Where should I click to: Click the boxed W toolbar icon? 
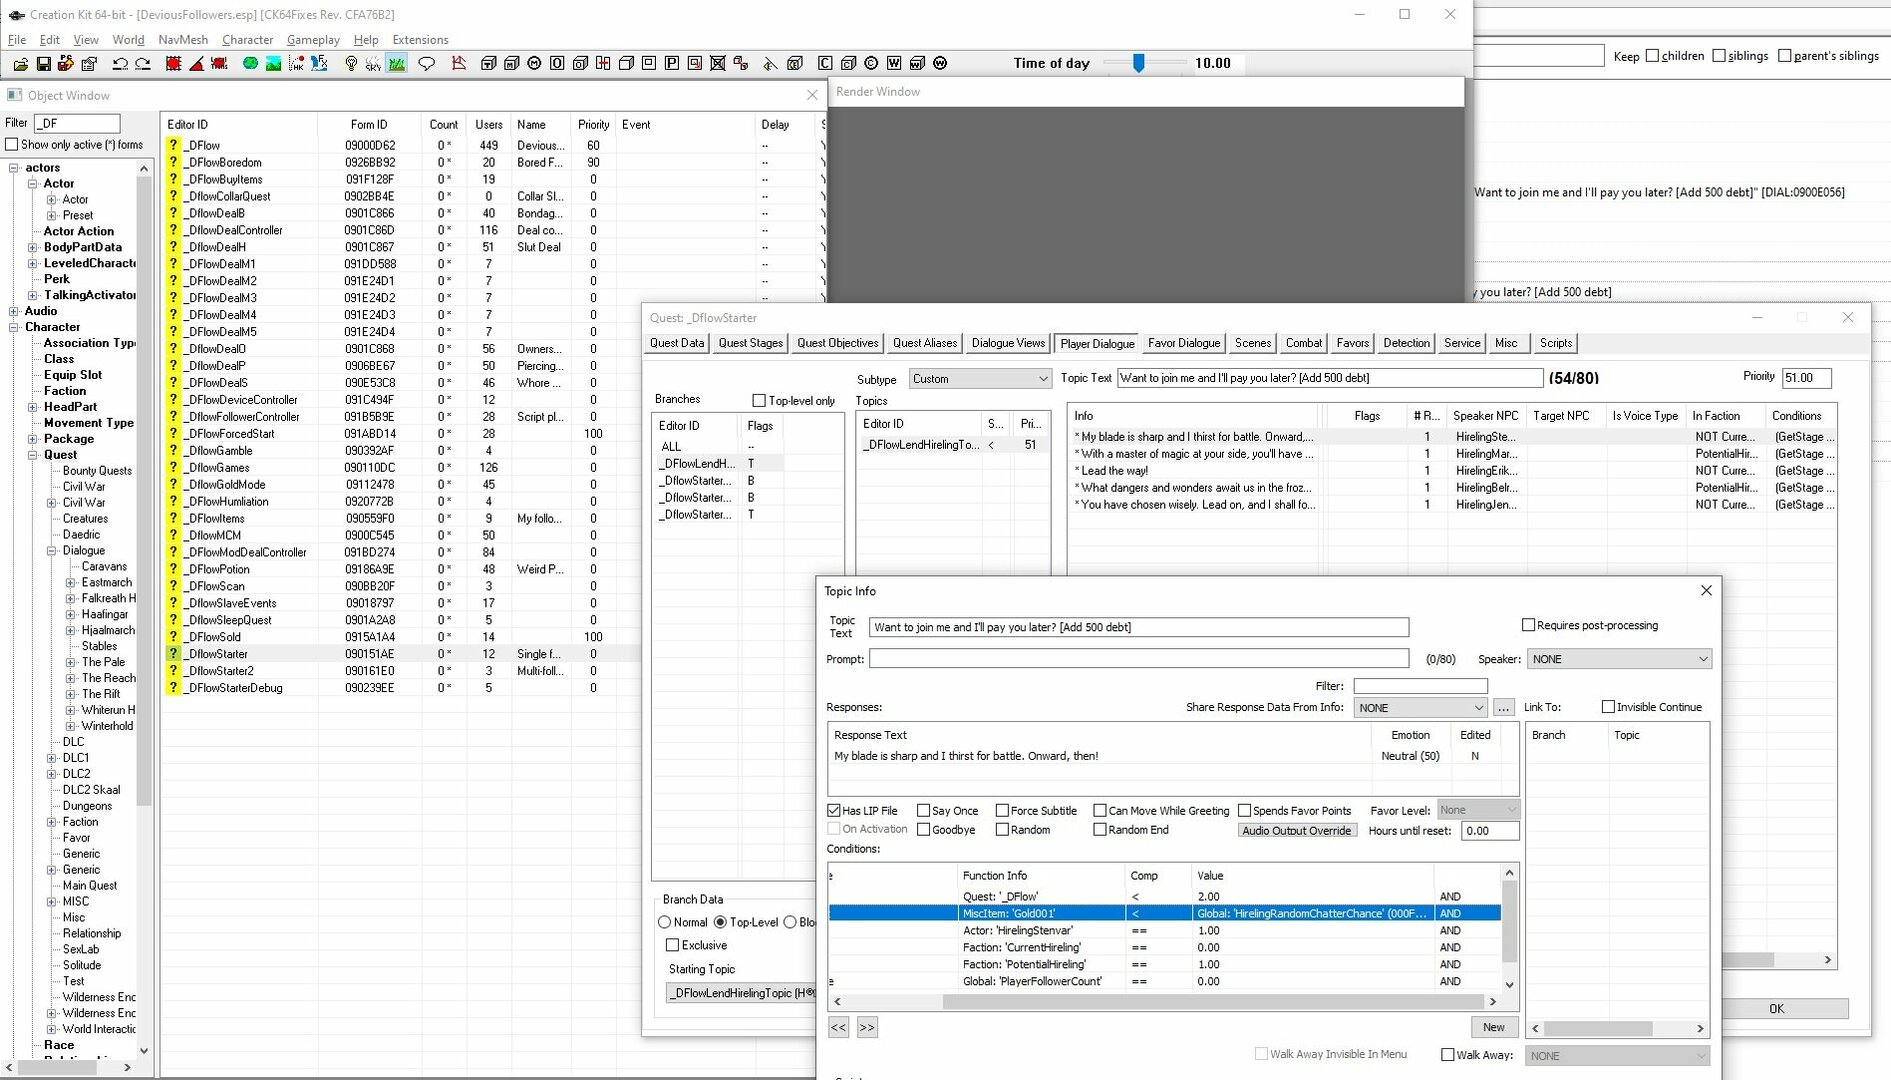[894, 63]
